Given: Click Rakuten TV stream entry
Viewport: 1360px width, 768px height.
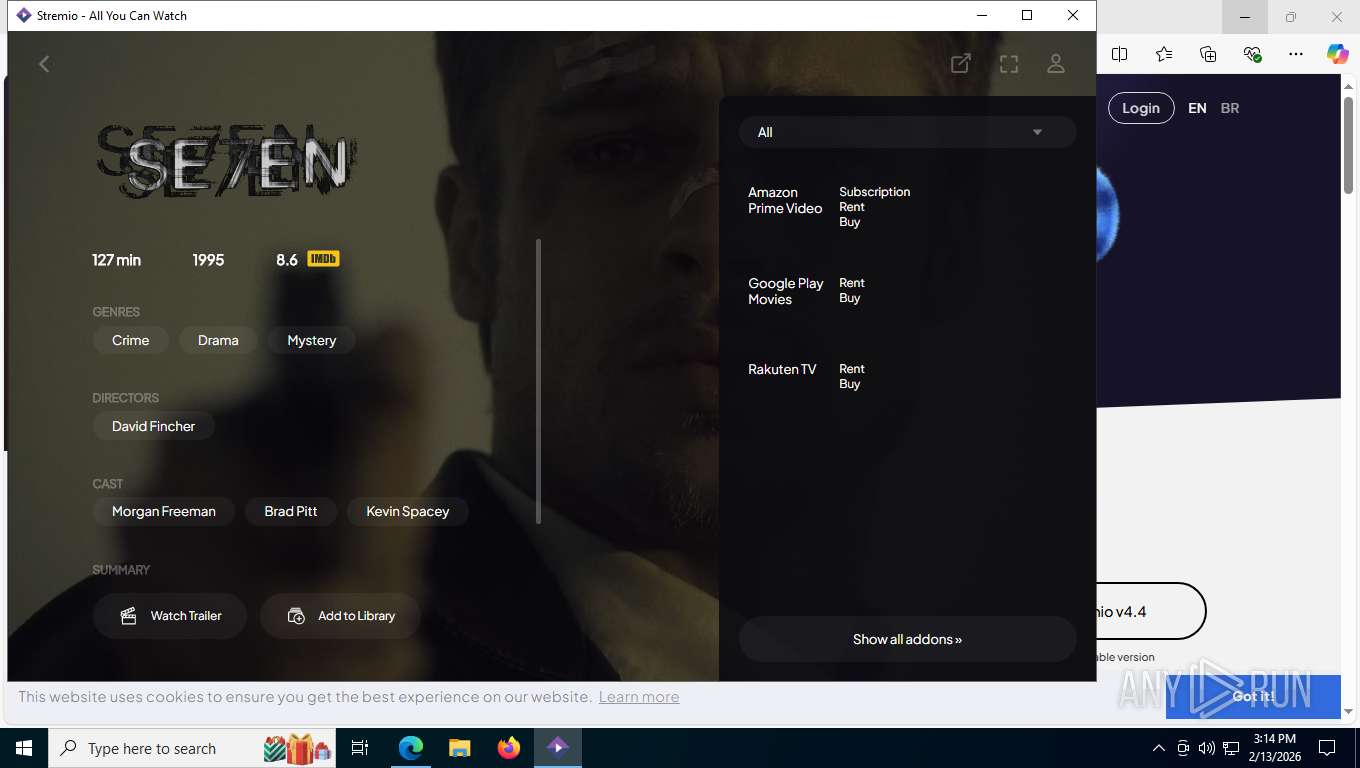Looking at the screenshot, I should click(907, 376).
